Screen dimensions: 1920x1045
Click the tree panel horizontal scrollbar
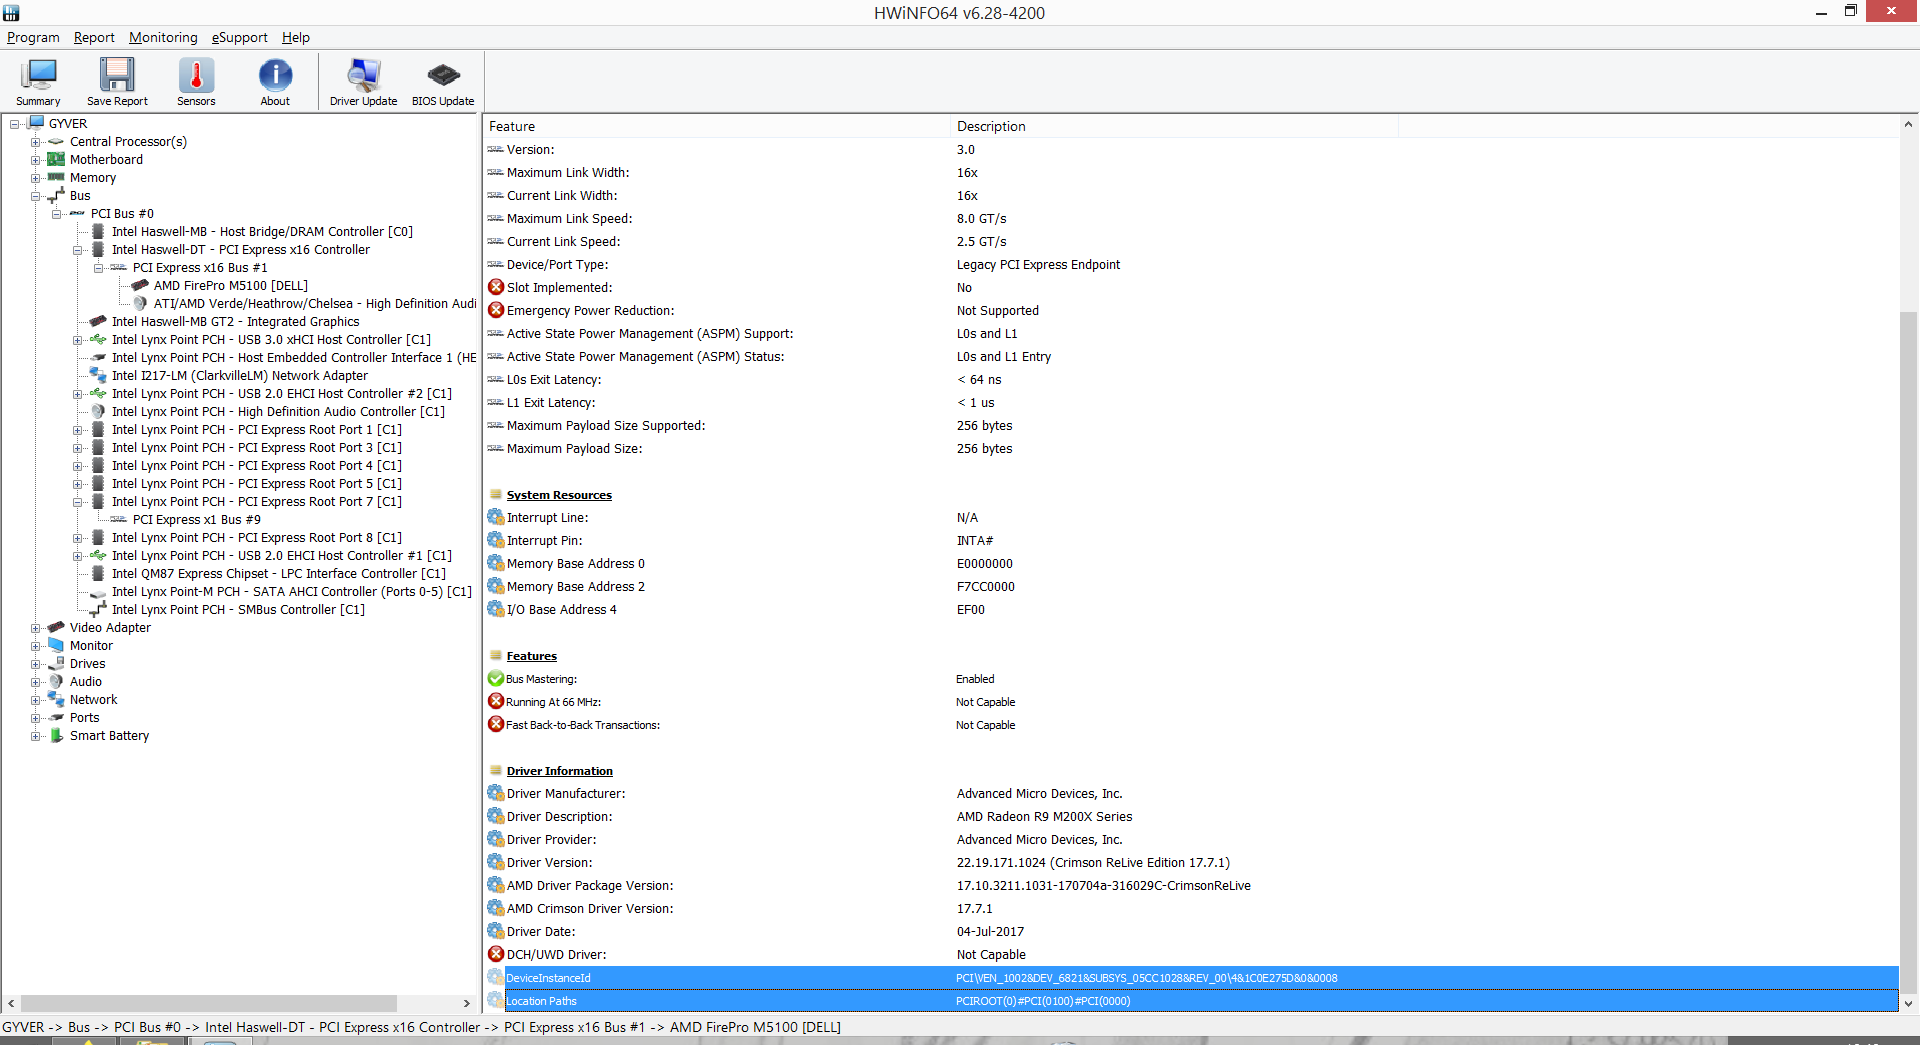point(209,1003)
